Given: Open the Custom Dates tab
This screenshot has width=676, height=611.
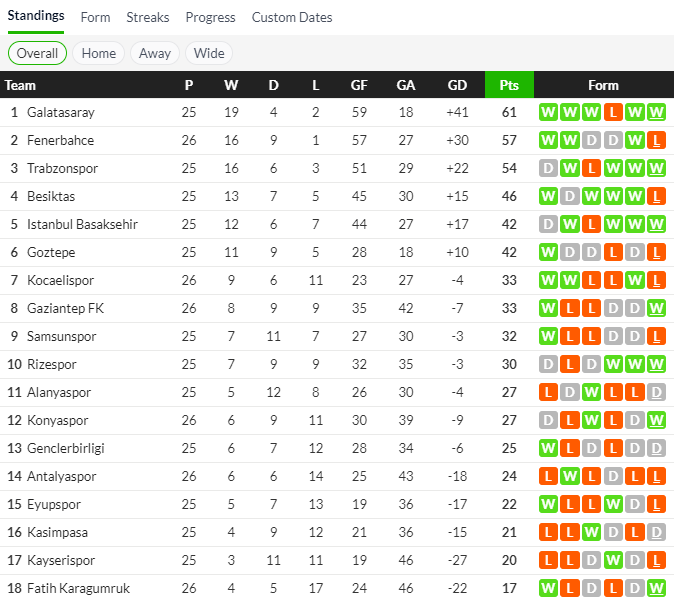Looking at the screenshot, I should 292,17.
